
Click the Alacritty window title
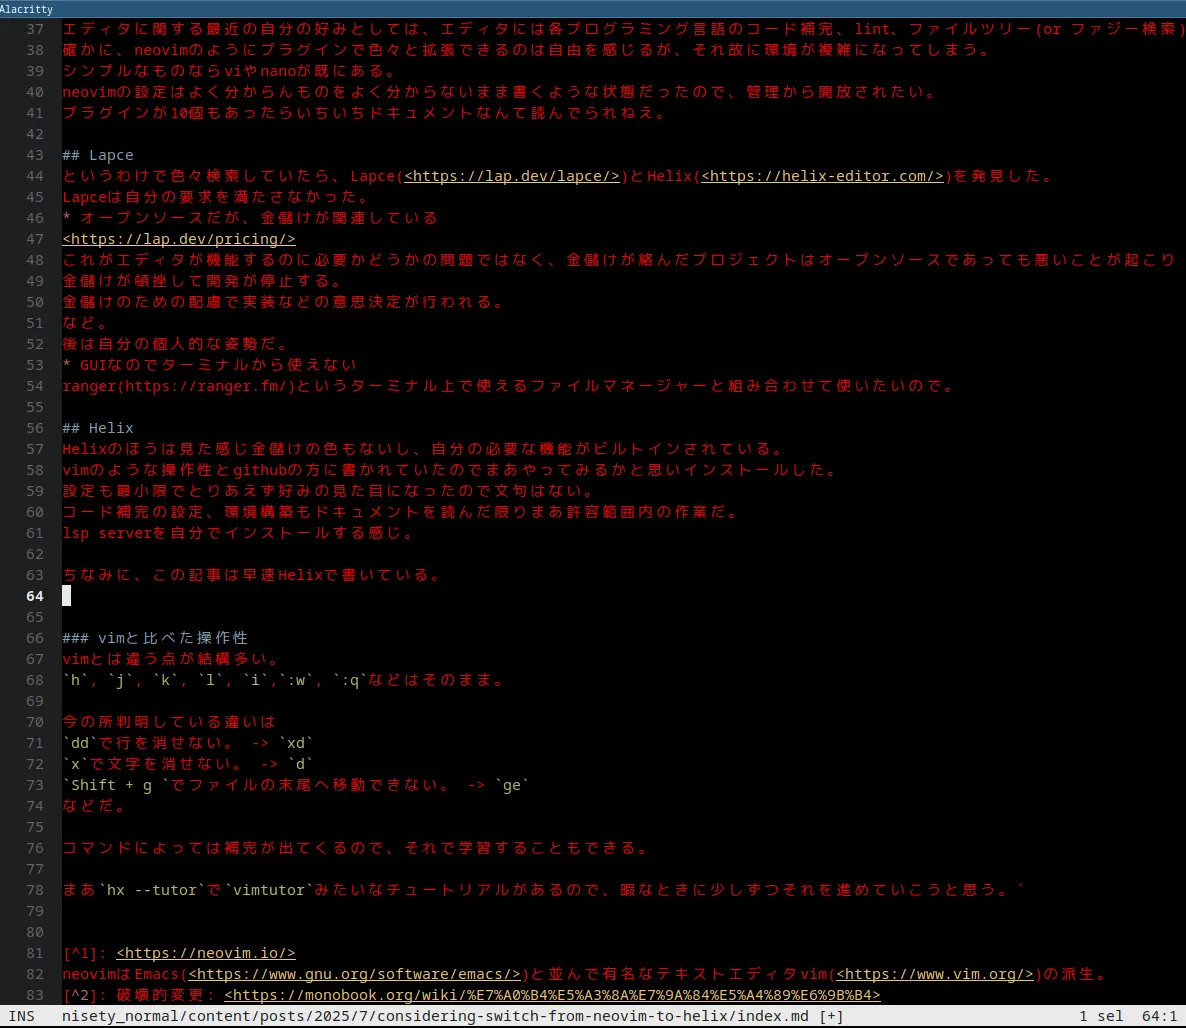pyautogui.click(x=26, y=9)
